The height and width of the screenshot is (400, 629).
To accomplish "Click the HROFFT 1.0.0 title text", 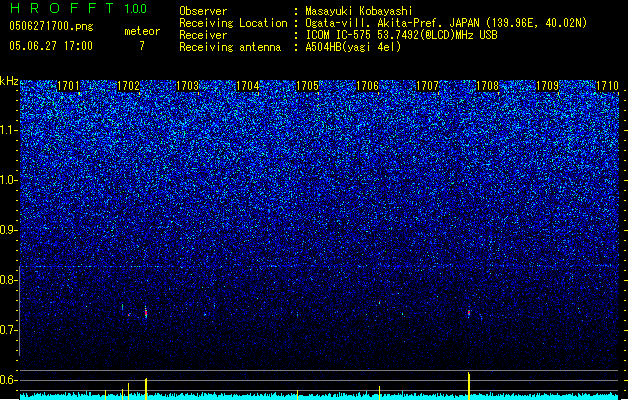I will [x=79, y=8].
